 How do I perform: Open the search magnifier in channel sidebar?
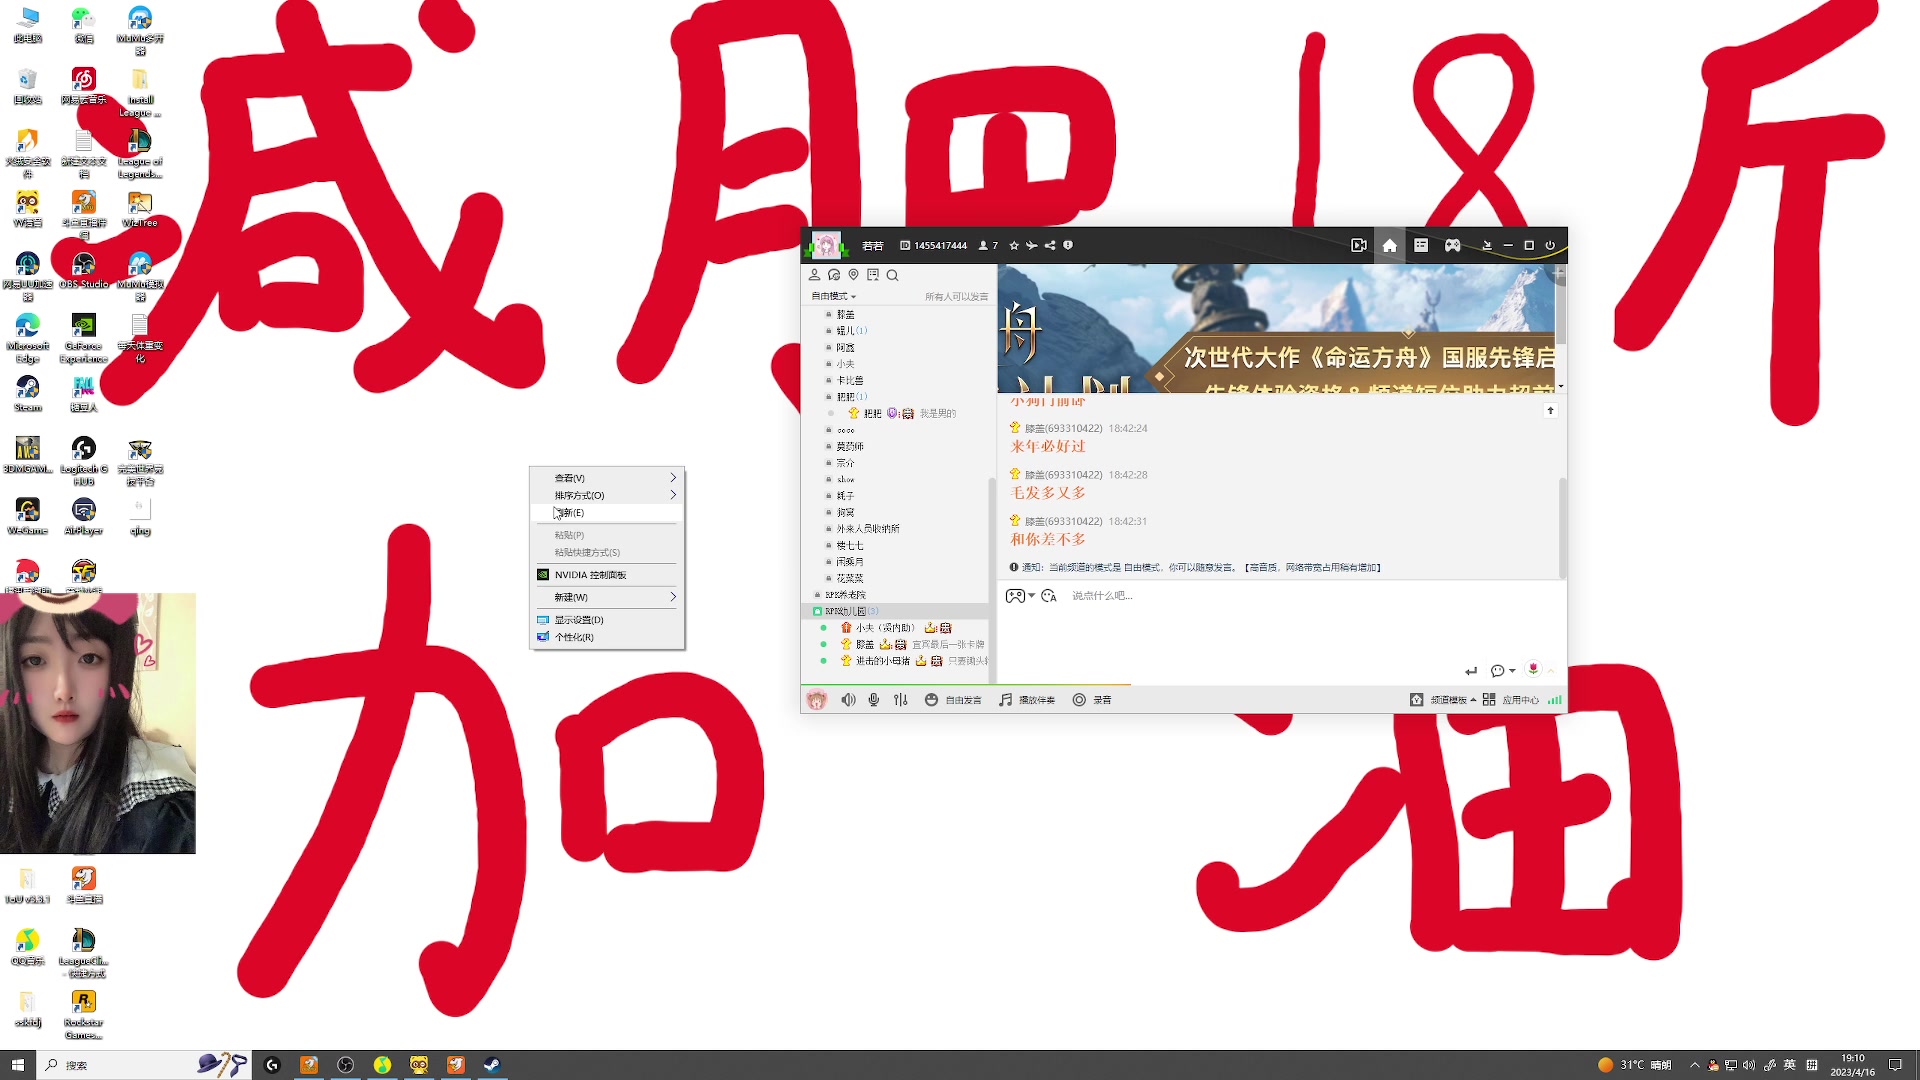(x=892, y=275)
